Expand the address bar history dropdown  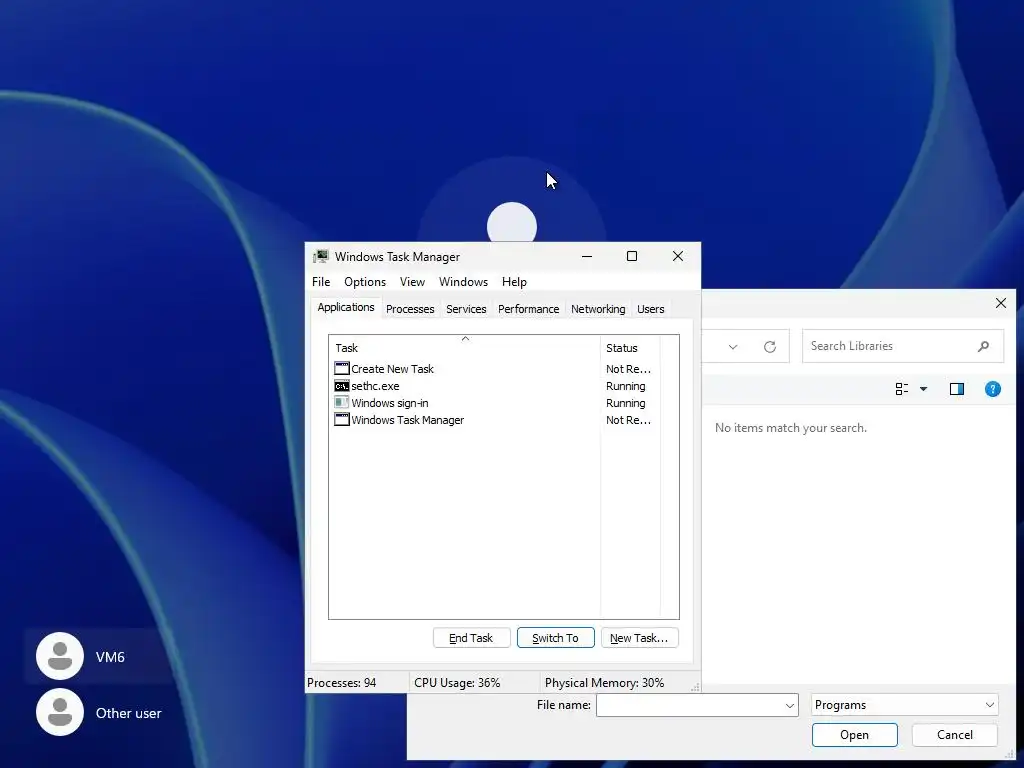coord(733,347)
